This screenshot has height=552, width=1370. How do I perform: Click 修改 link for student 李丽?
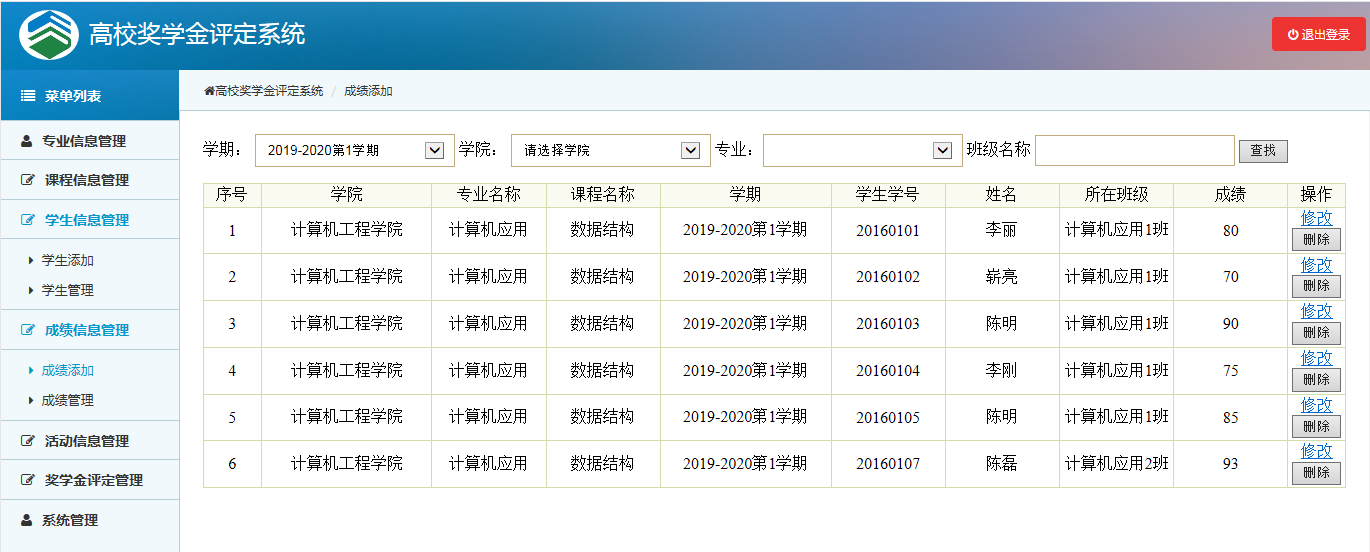1316,217
